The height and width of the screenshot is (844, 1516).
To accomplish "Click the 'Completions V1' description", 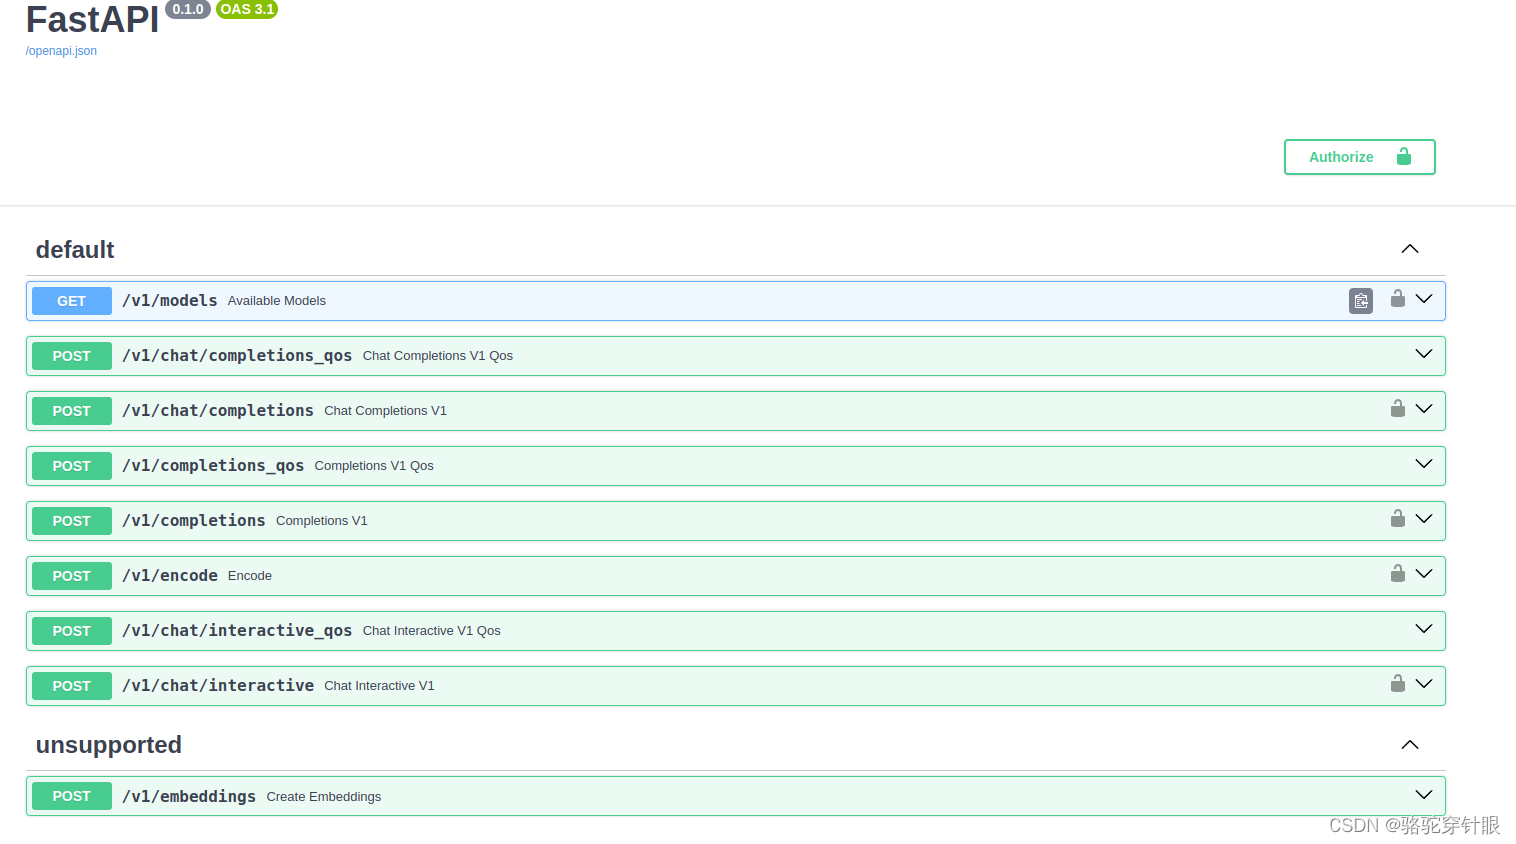I will coord(322,521).
